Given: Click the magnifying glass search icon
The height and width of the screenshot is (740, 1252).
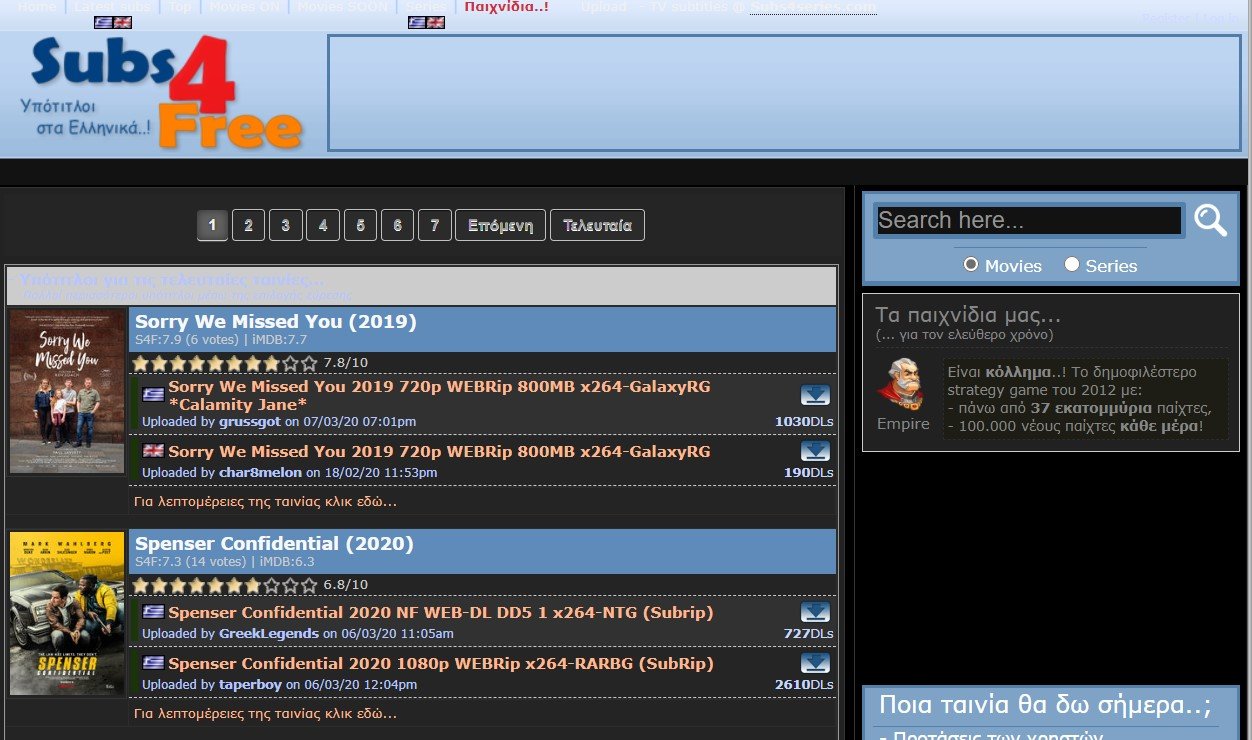Looking at the screenshot, I should click(1211, 220).
